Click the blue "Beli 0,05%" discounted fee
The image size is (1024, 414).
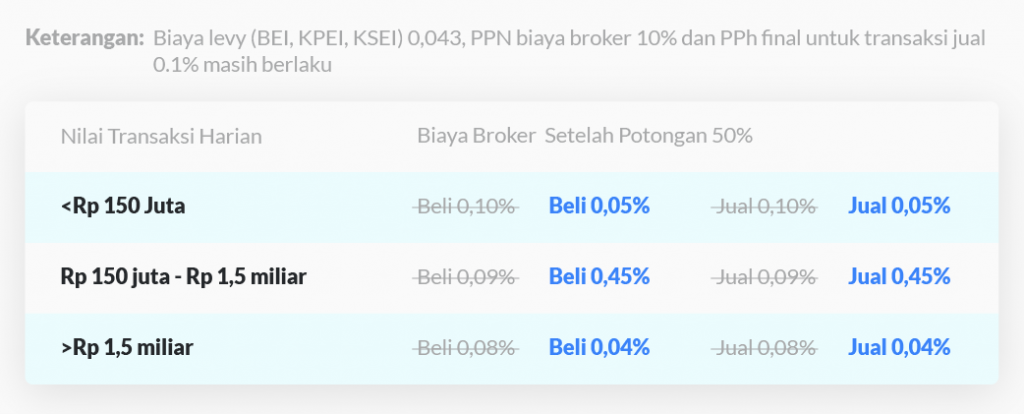point(599,206)
